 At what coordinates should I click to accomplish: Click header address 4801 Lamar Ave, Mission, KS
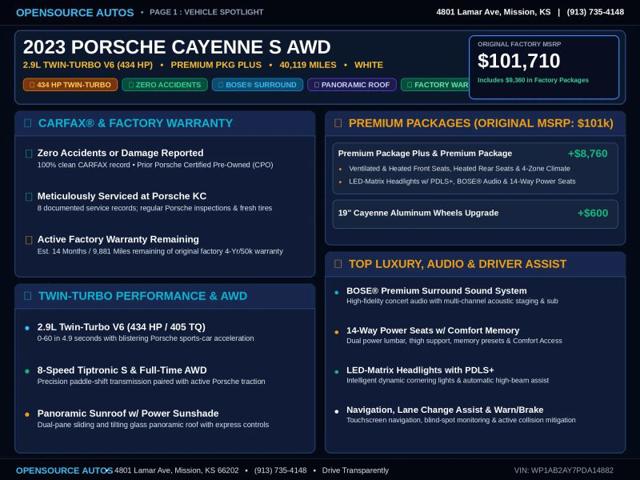pos(493,12)
